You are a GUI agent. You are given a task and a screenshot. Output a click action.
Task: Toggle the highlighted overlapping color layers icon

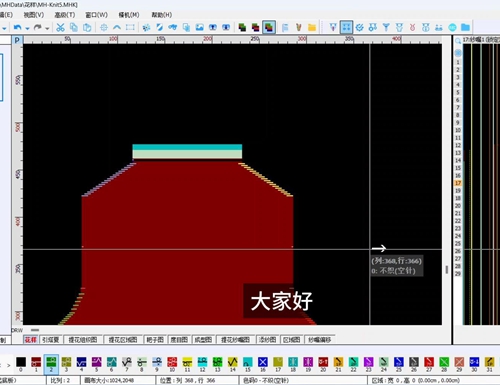click(269, 27)
